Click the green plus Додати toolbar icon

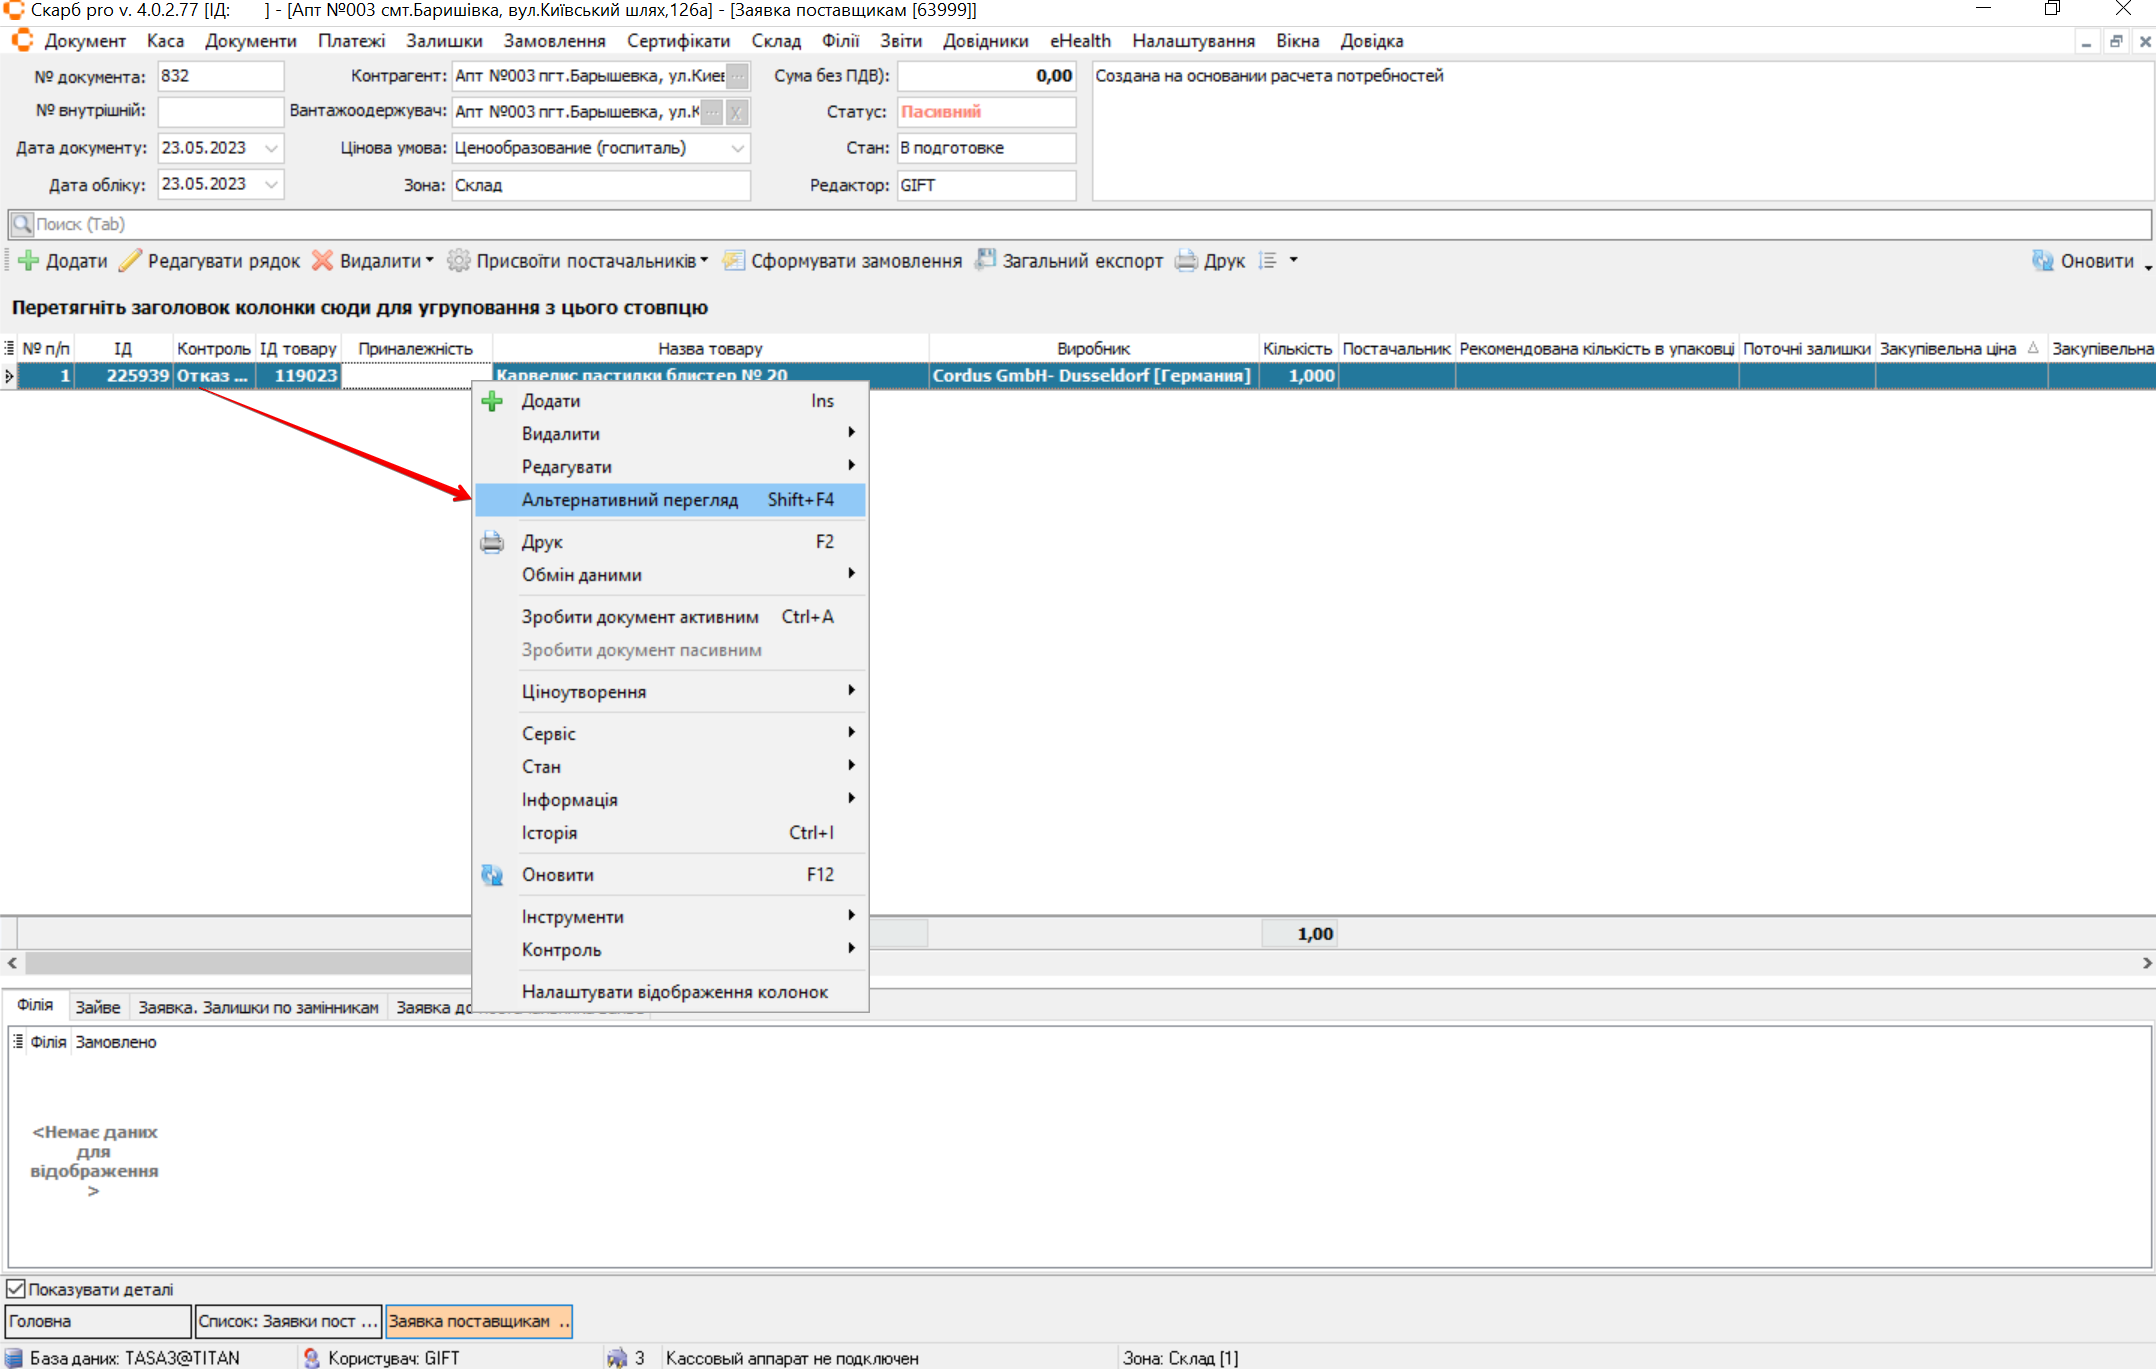(x=29, y=261)
